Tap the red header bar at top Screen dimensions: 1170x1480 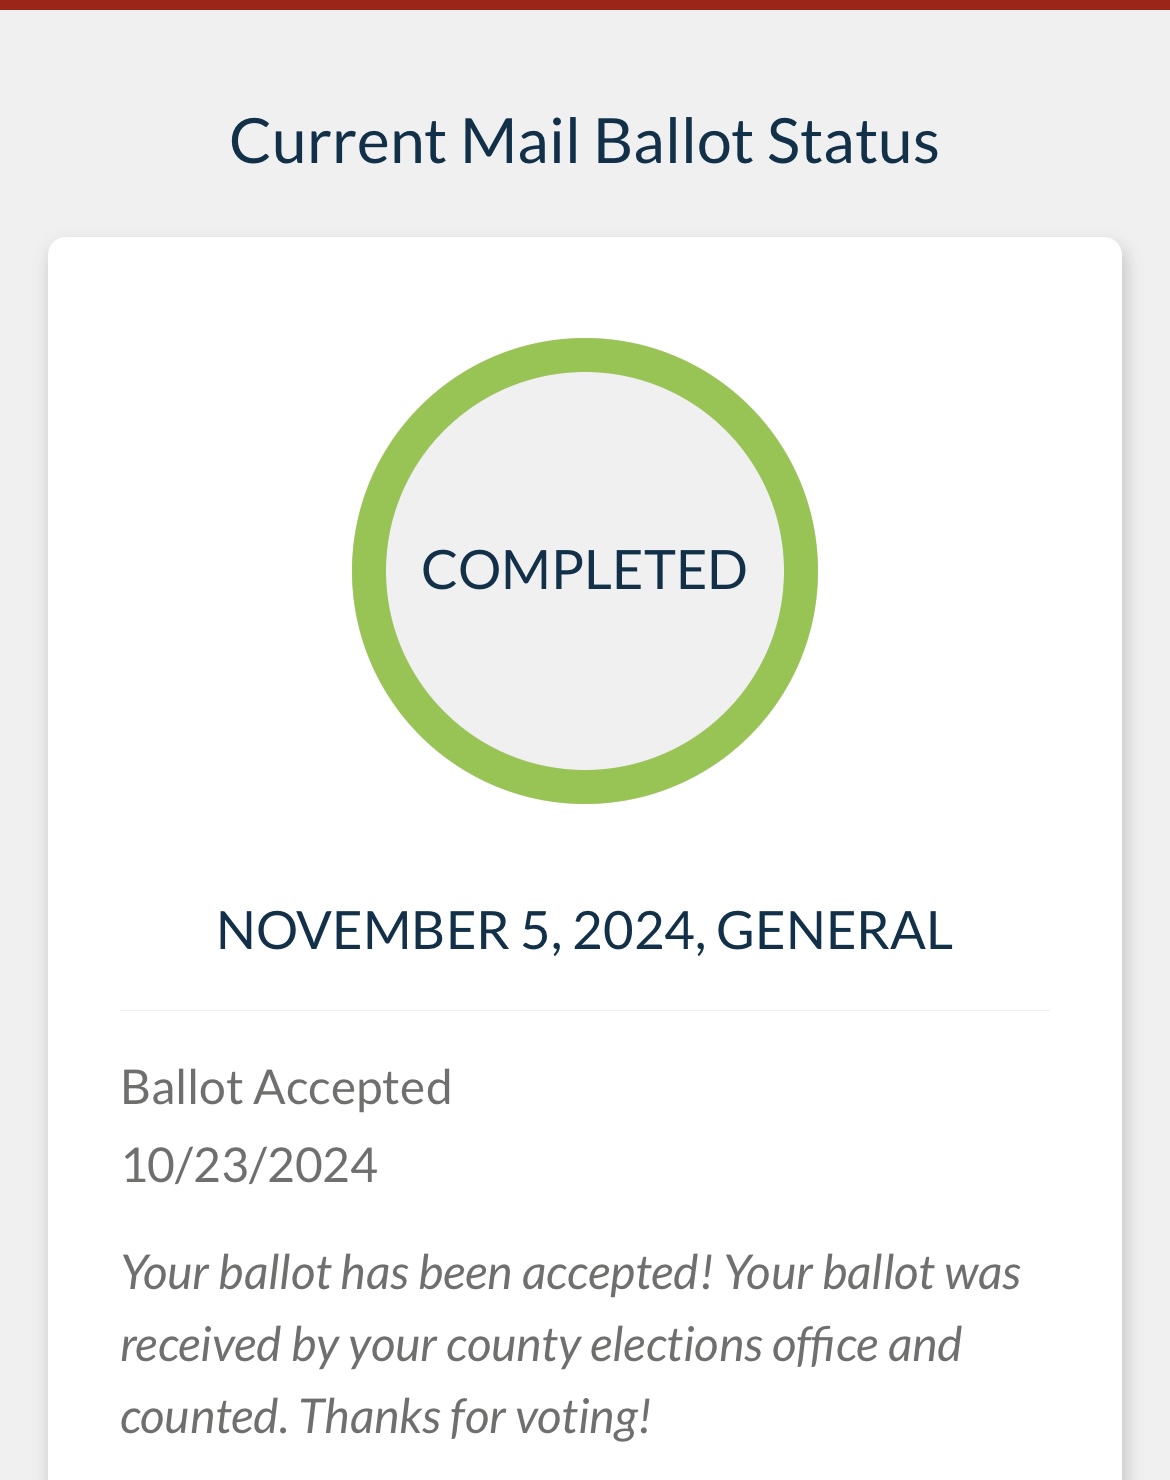585,5
